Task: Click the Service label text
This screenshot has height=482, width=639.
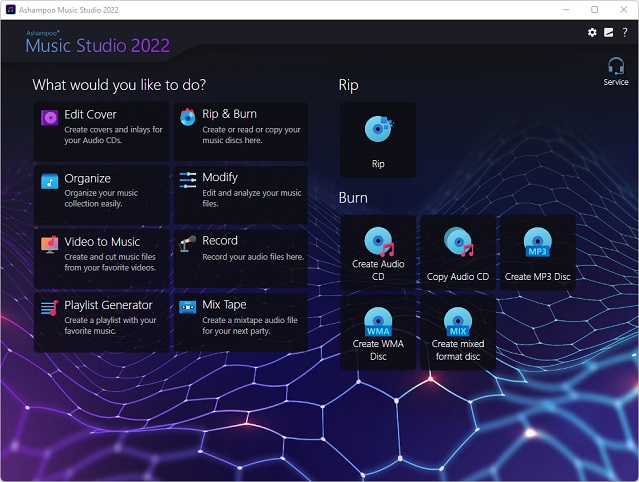Action: pos(616,82)
